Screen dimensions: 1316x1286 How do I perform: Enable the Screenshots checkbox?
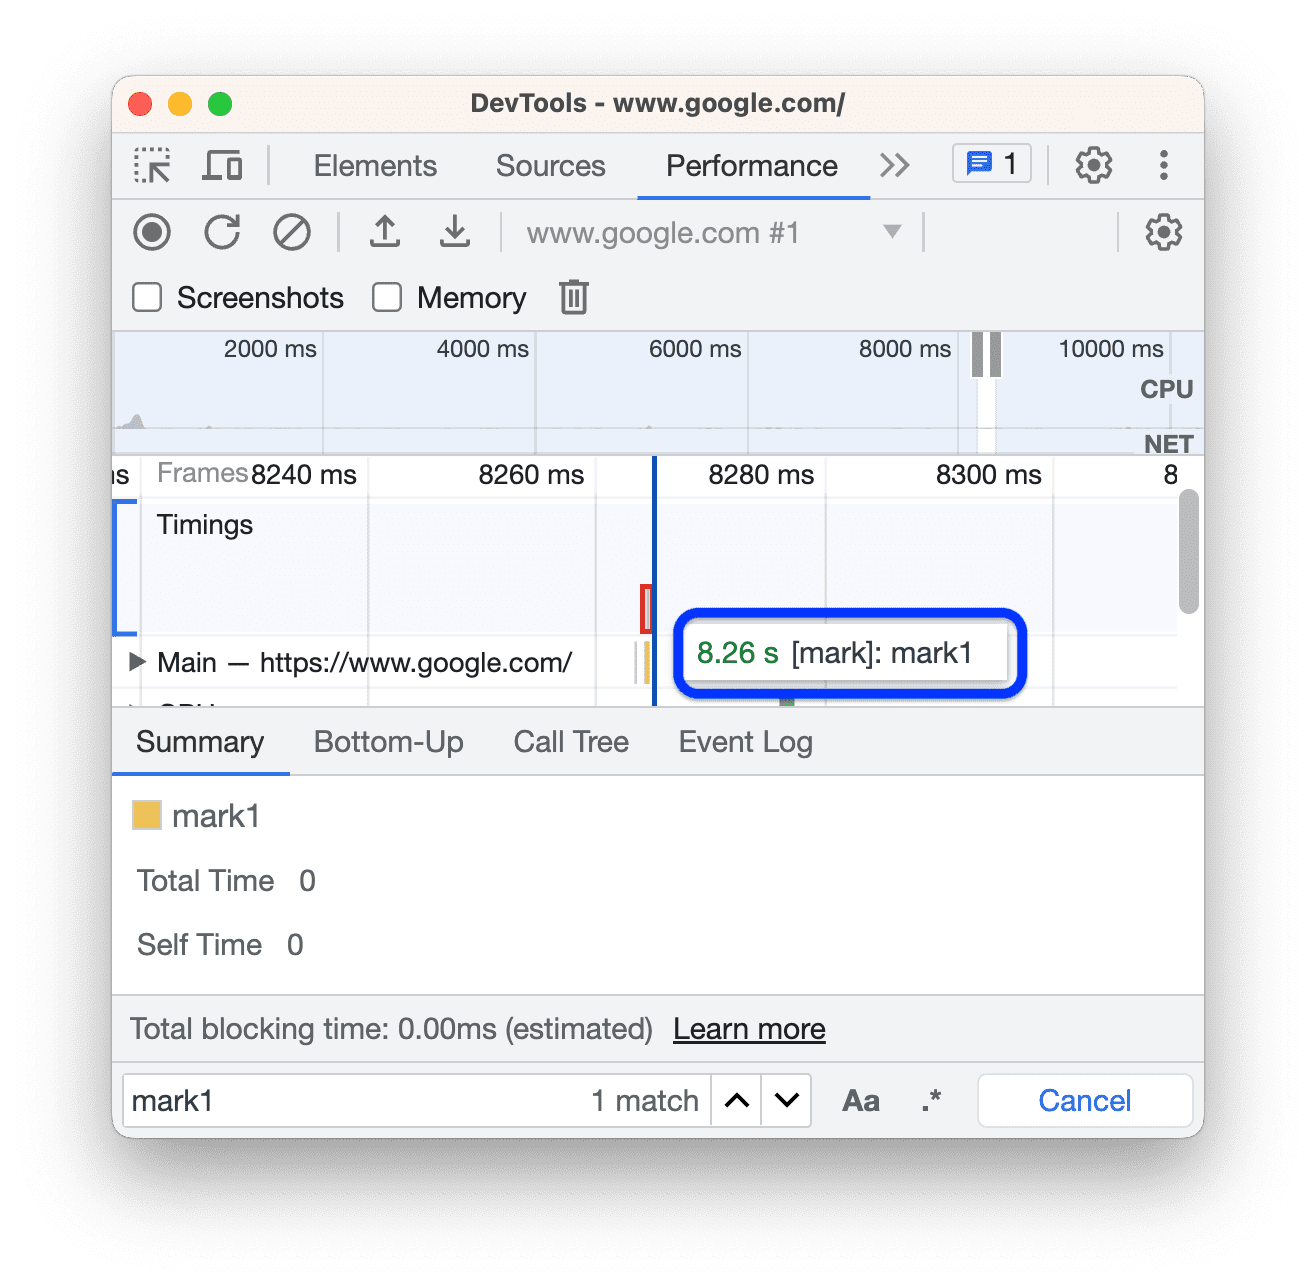[x=146, y=297]
